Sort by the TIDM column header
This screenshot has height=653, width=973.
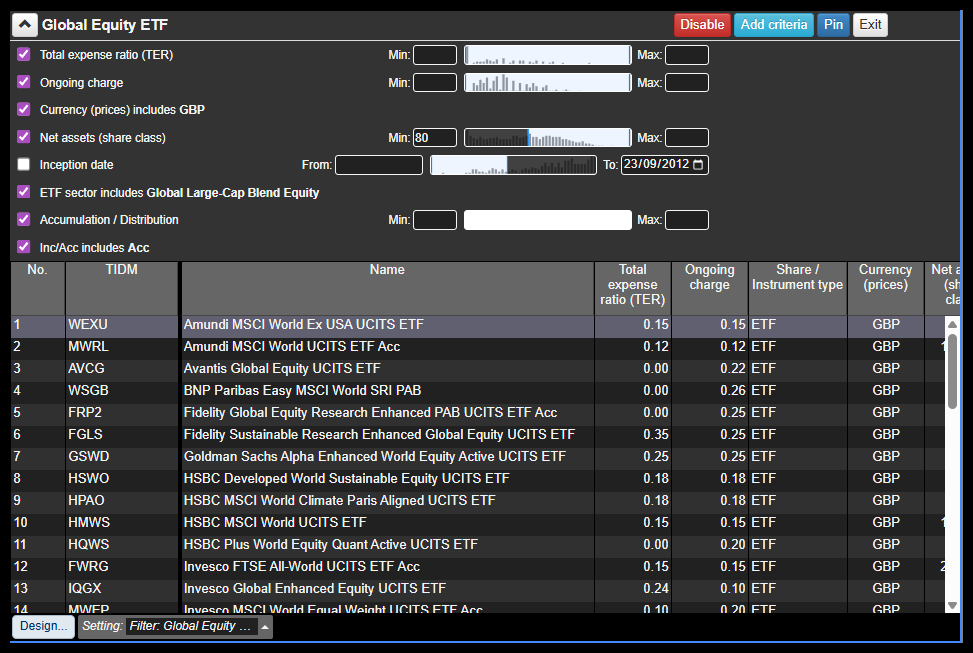pyautogui.click(x=121, y=270)
